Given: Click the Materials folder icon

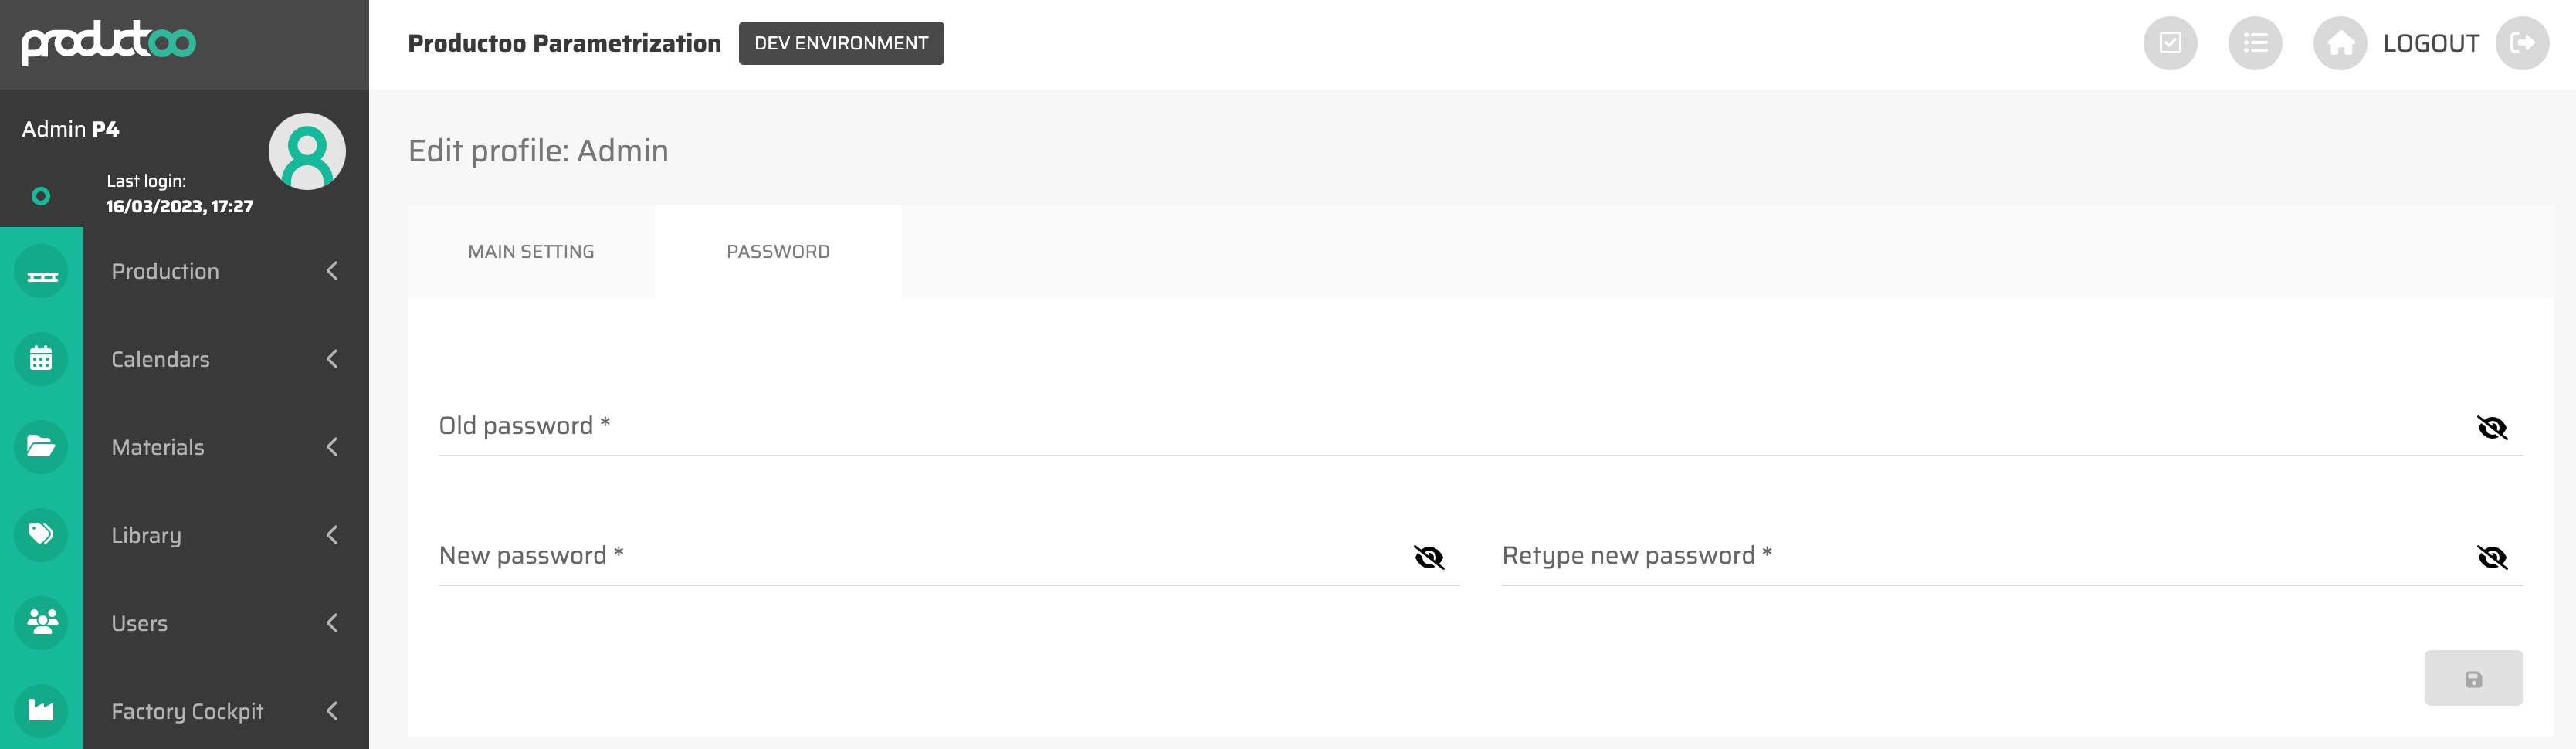Looking at the screenshot, I should tap(41, 447).
